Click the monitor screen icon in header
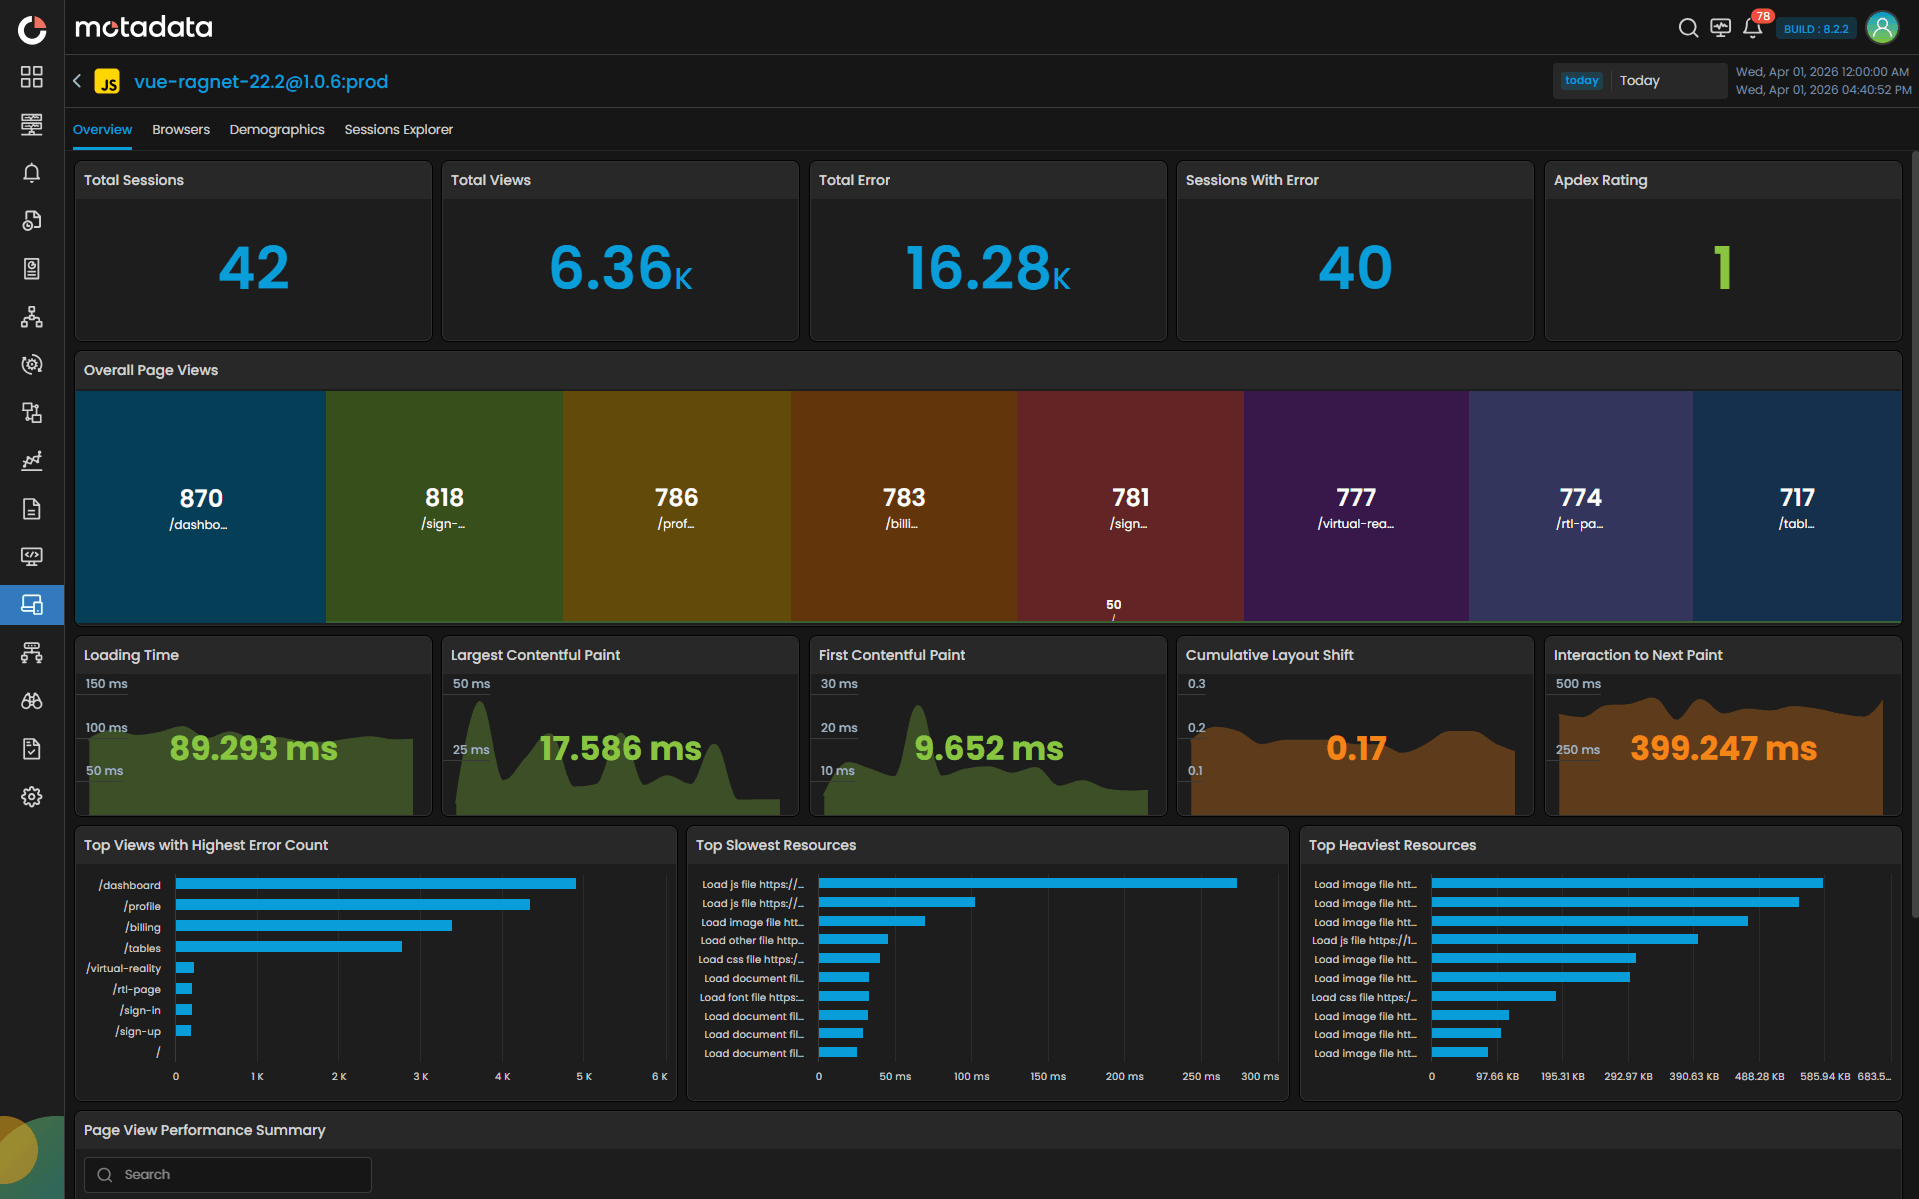Screen dimensions: 1919x1199 pos(1720,28)
